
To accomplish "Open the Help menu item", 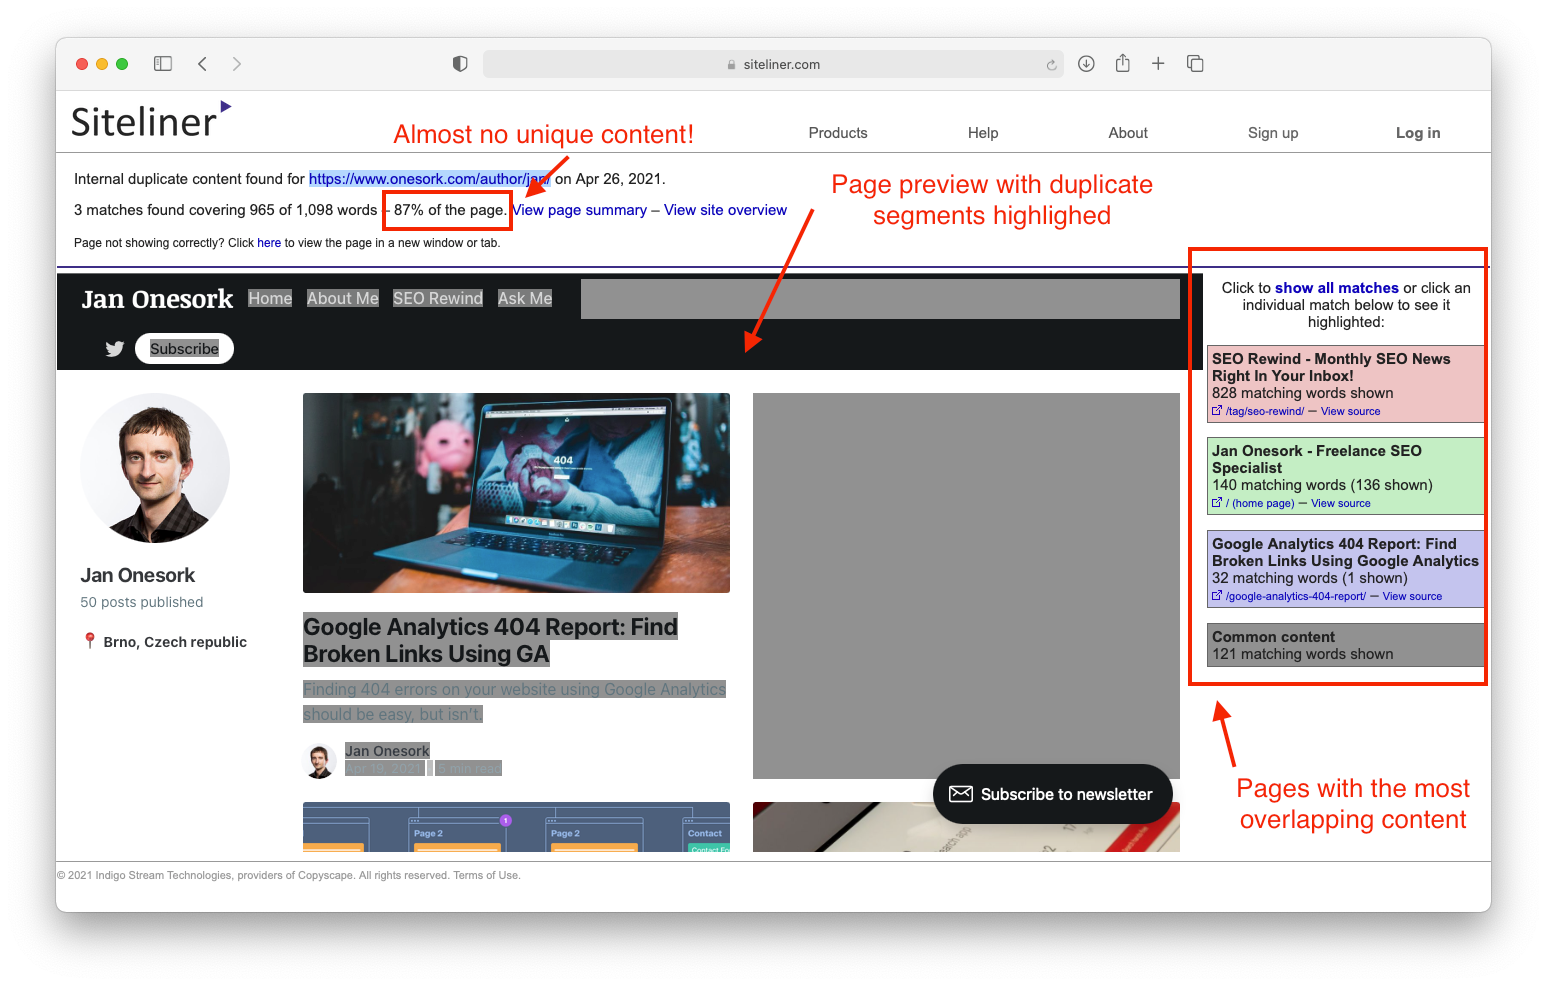I will click(x=983, y=133).
